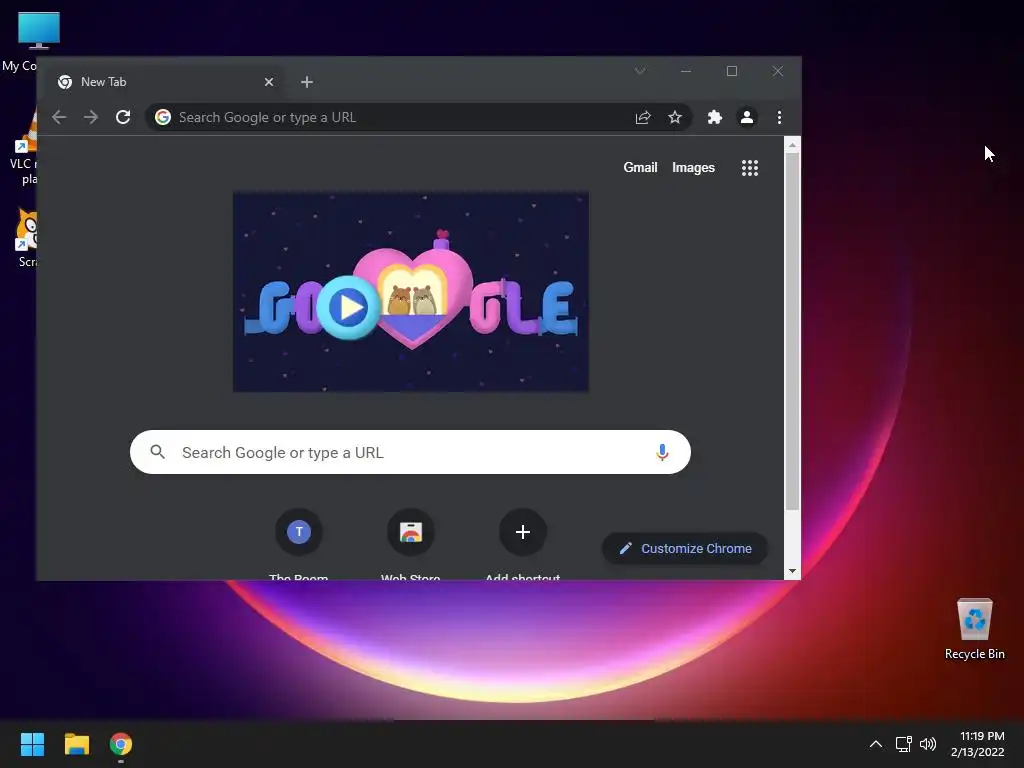Minimize the Chrome window
1024x768 pixels.
click(x=686, y=71)
